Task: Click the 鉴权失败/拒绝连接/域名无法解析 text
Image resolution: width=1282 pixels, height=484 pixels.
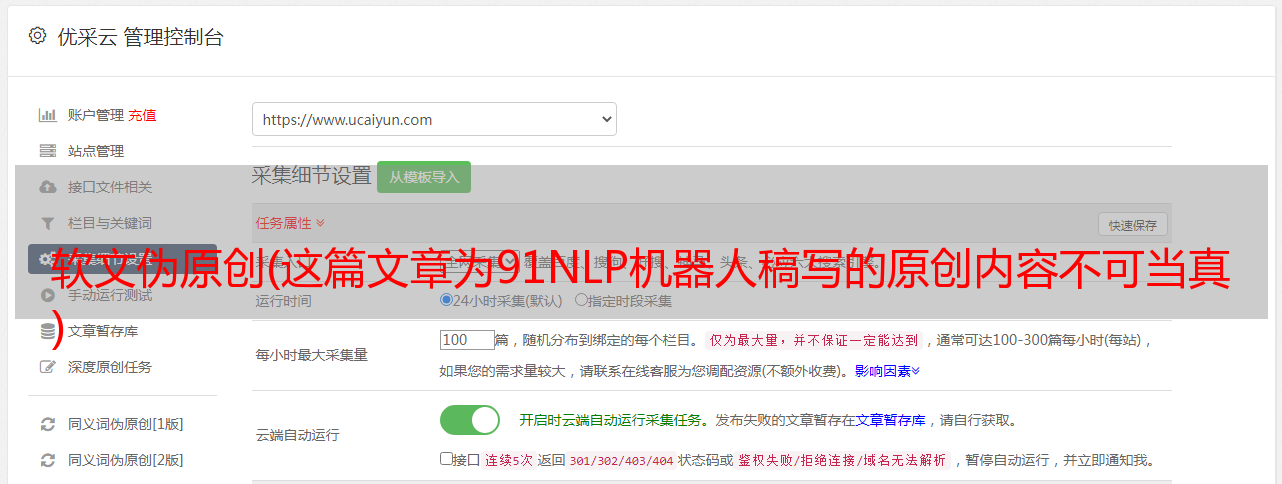Action: pyautogui.click(x=842, y=460)
